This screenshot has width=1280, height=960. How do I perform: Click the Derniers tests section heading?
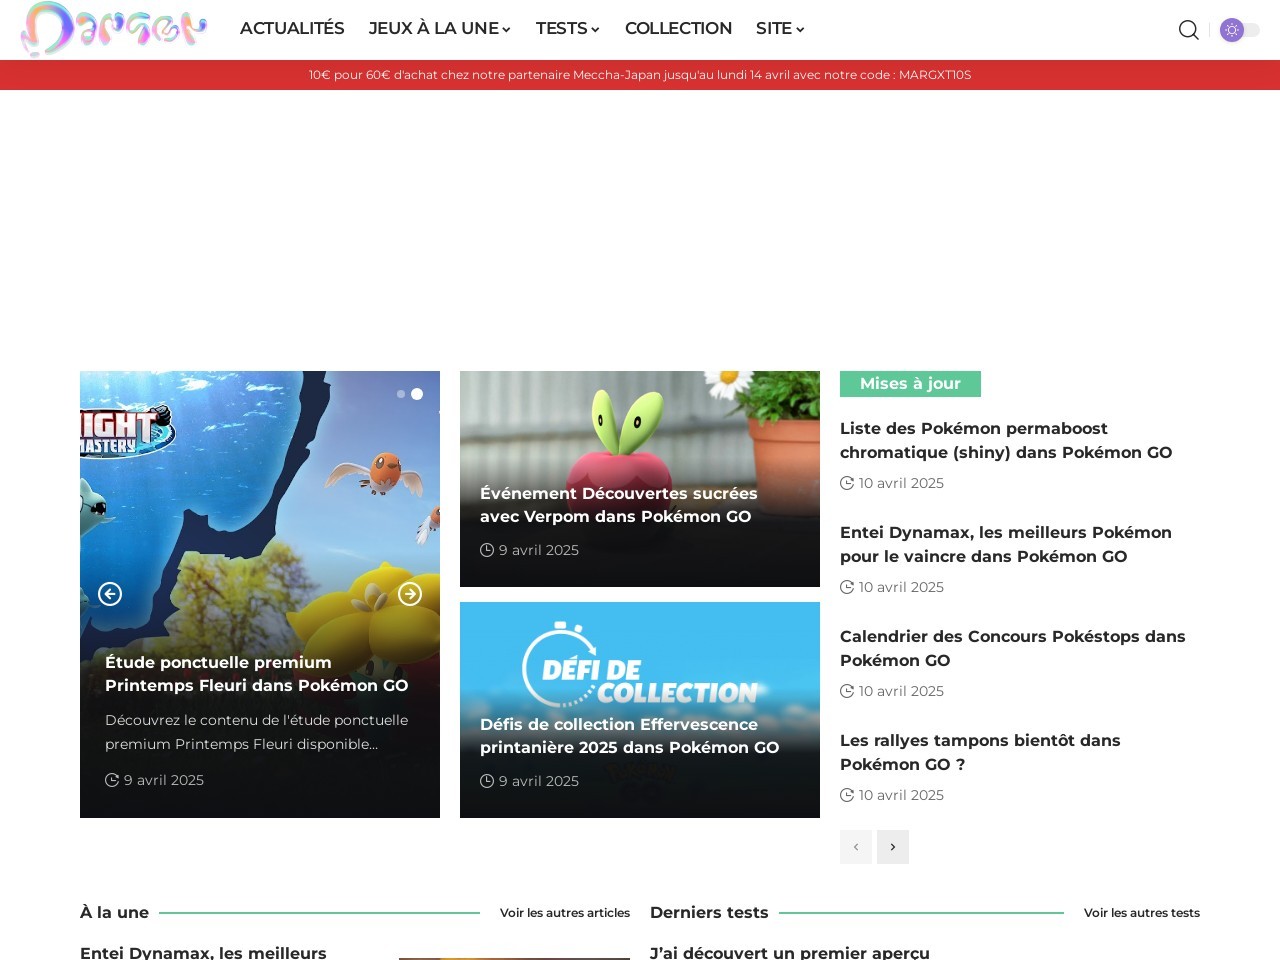coord(709,912)
